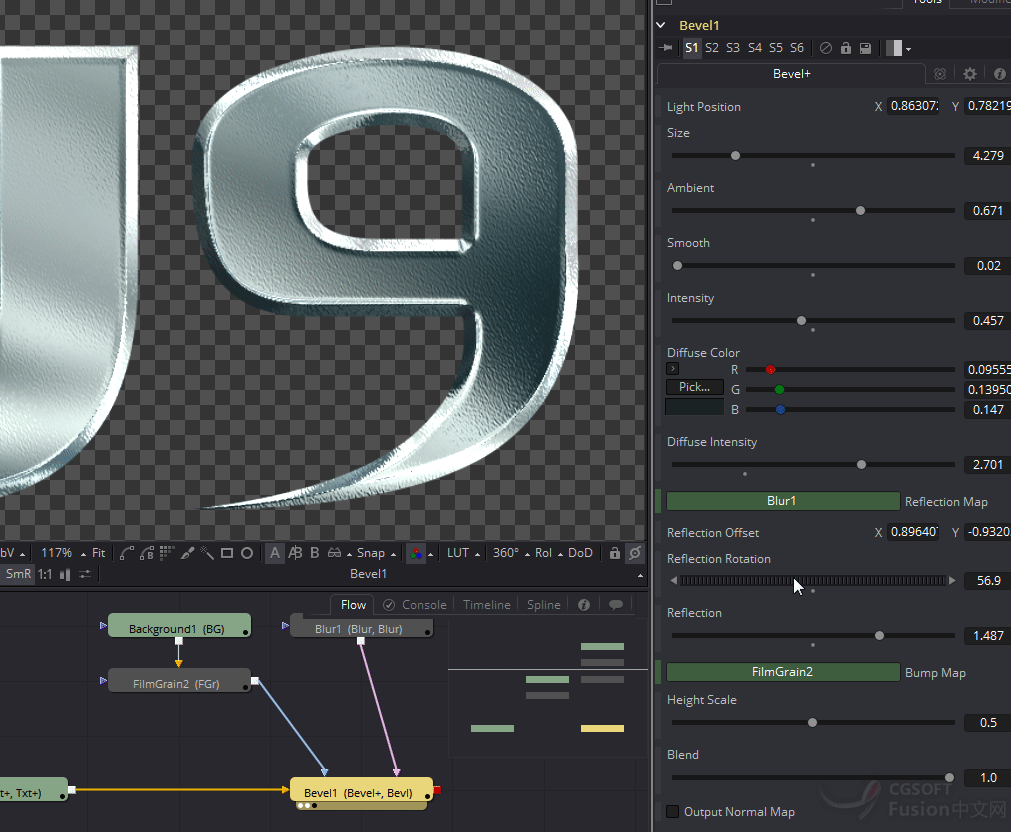Switch to settings slot S4
The height and width of the screenshot is (832, 1011).
coord(755,48)
